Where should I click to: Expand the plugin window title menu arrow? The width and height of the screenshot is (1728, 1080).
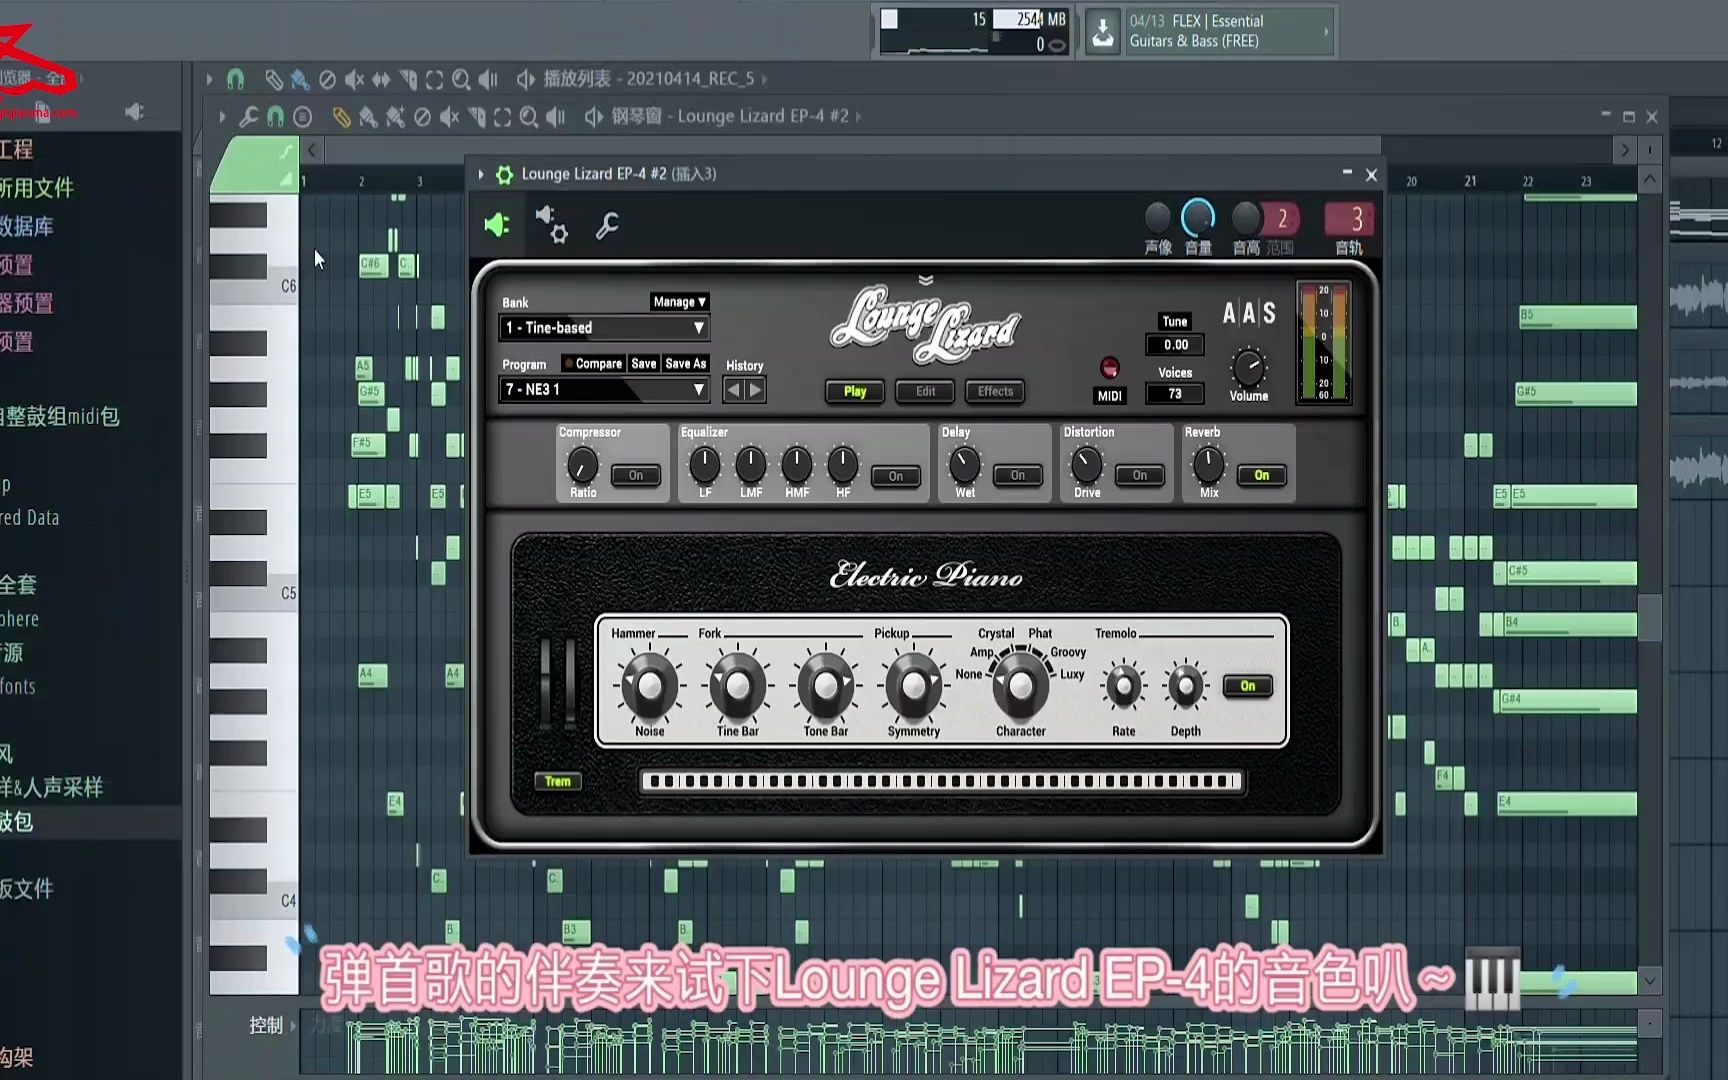pyautogui.click(x=481, y=175)
